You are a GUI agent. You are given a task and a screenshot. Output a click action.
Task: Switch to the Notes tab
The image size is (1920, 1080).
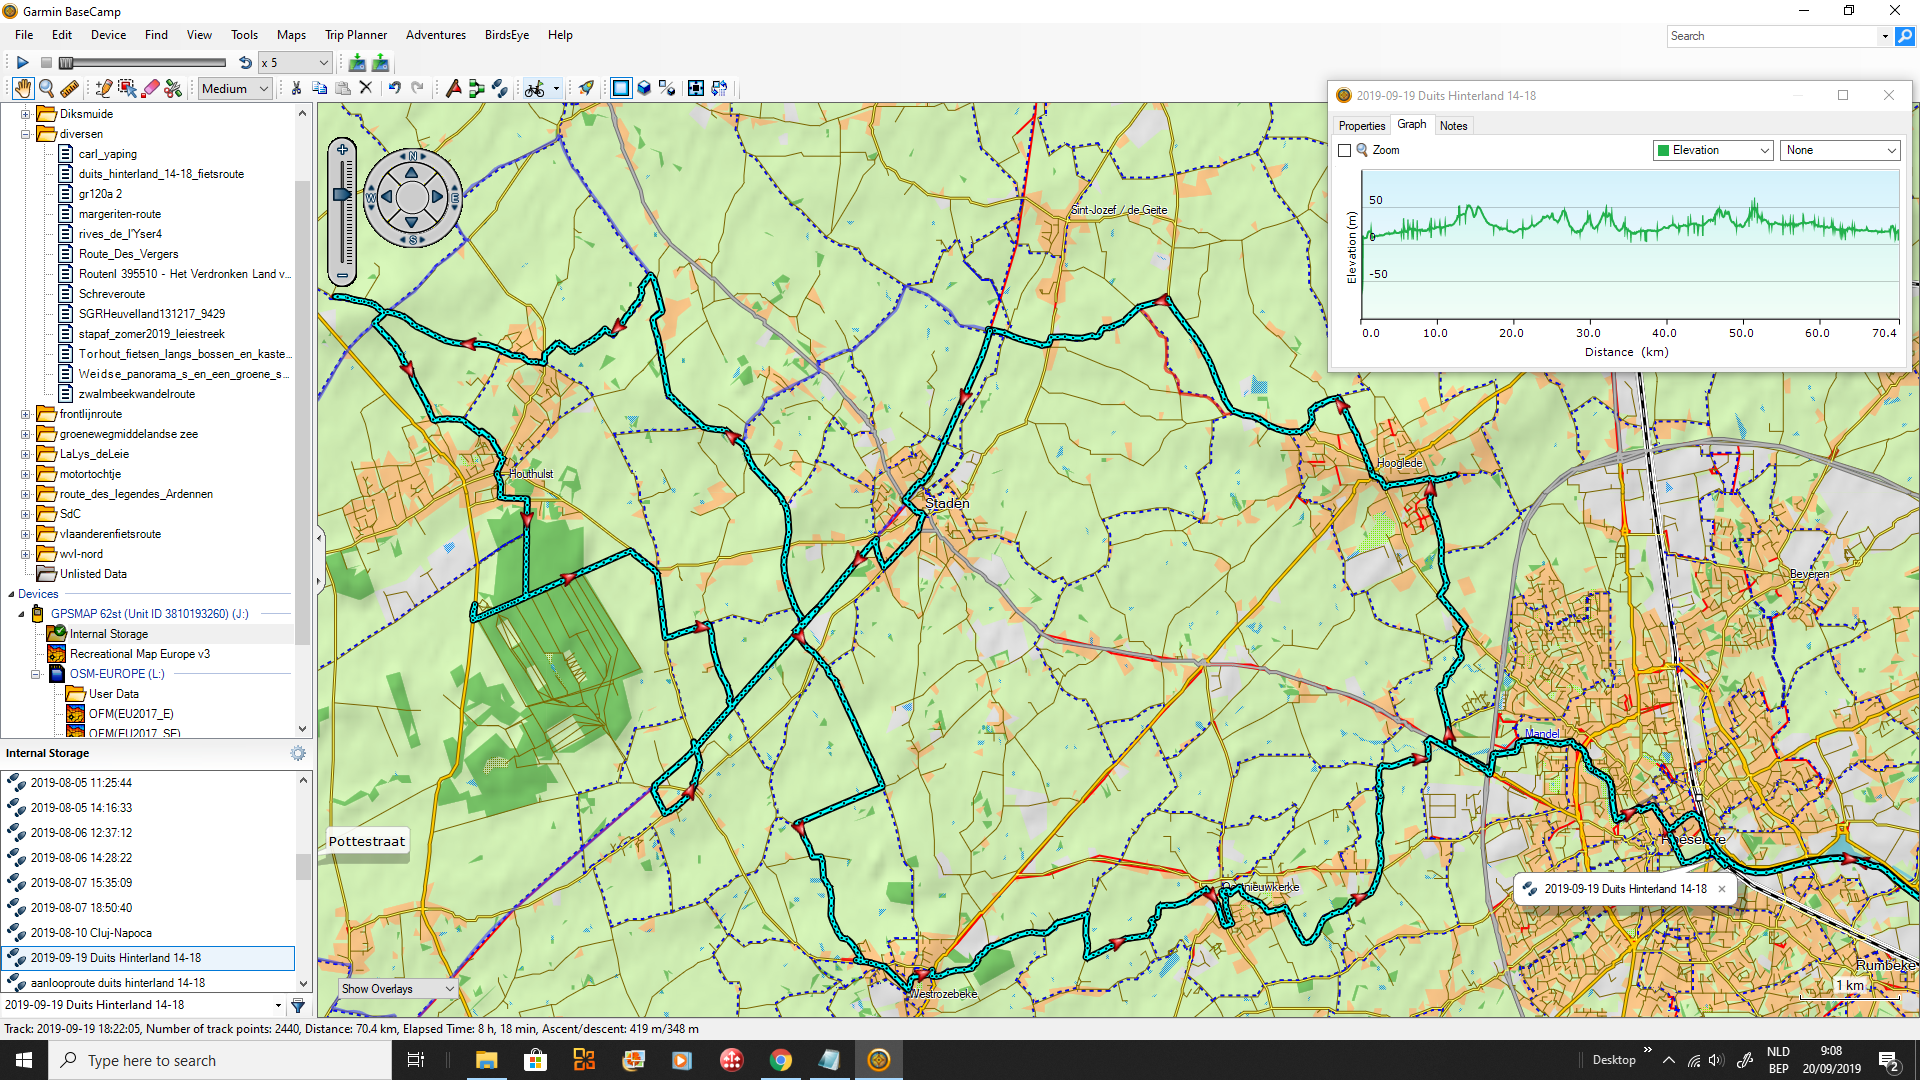(x=1454, y=126)
